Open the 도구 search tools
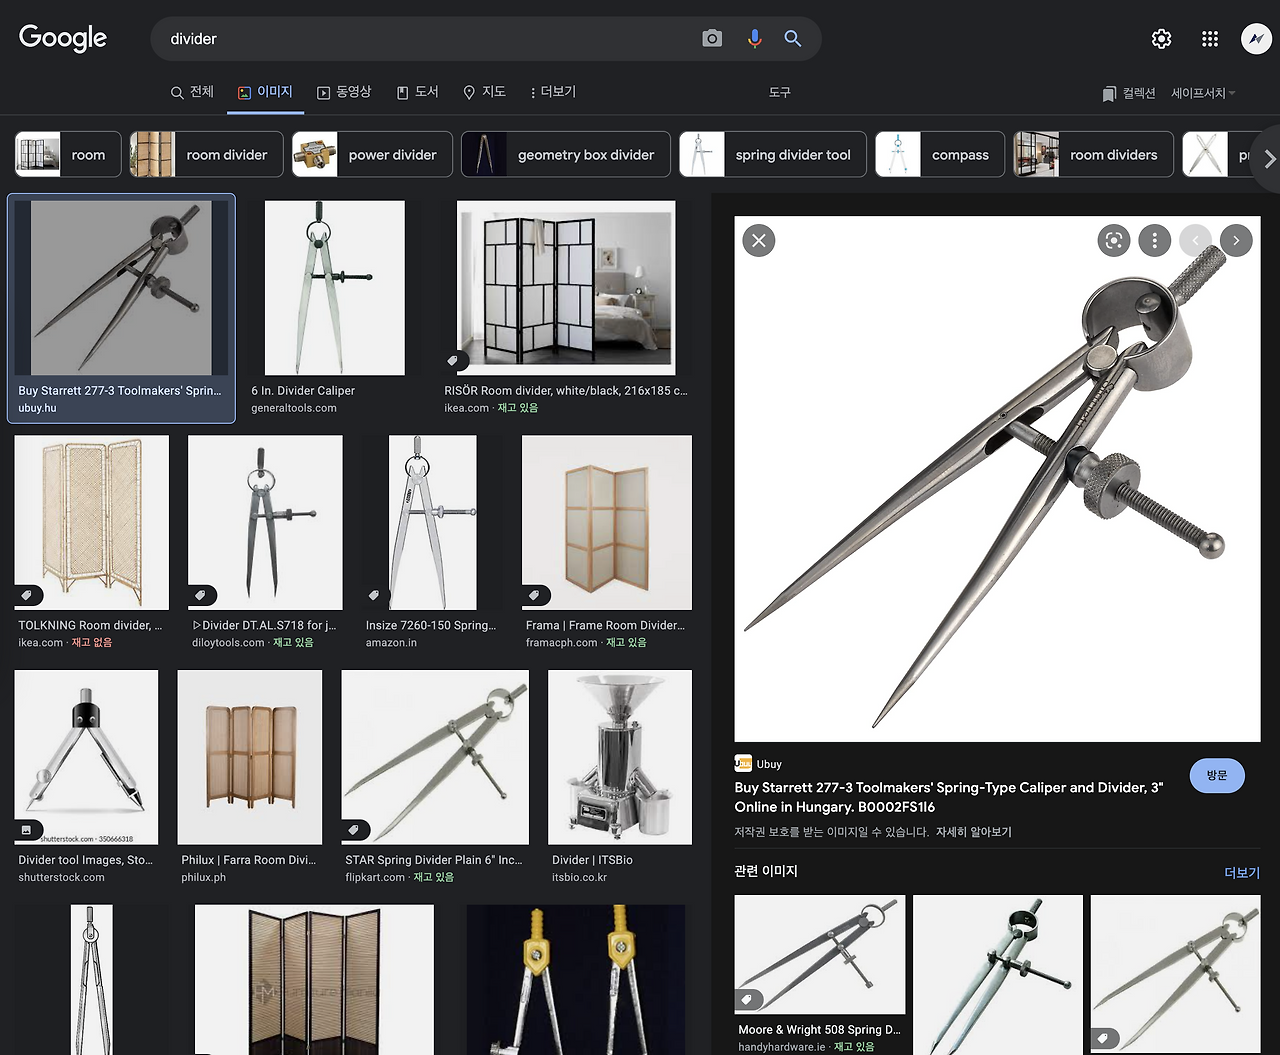The height and width of the screenshot is (1055, 1280). coord(779,92)
